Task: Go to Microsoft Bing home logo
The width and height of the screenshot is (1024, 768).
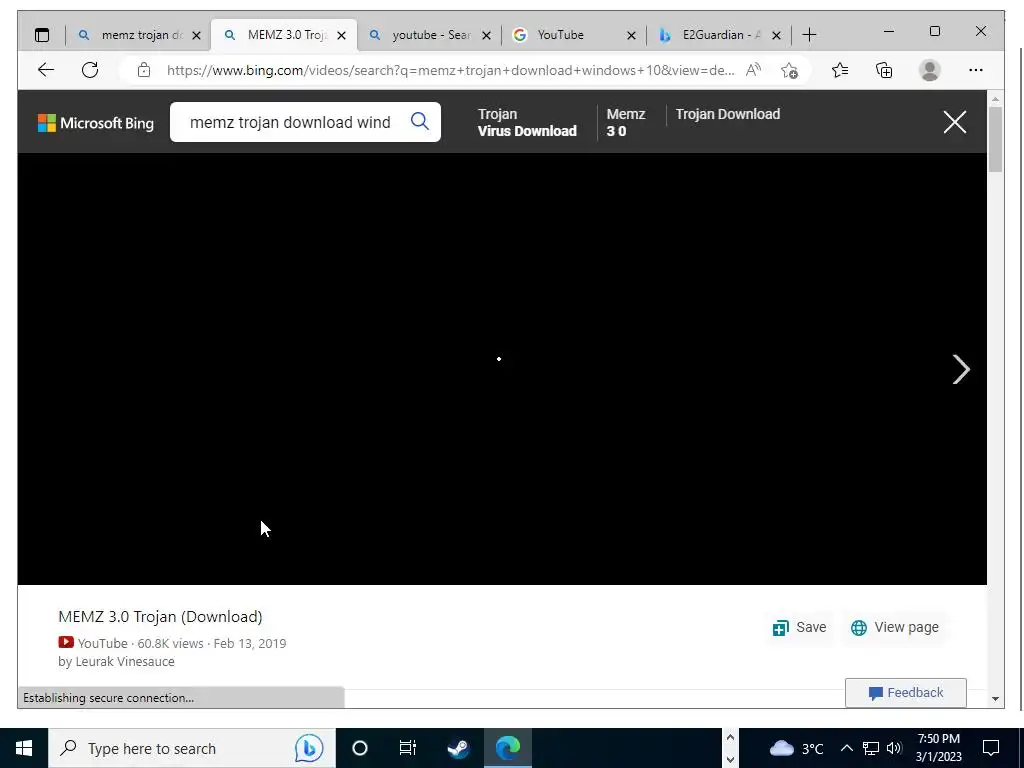Action: (x=96, y=123)
